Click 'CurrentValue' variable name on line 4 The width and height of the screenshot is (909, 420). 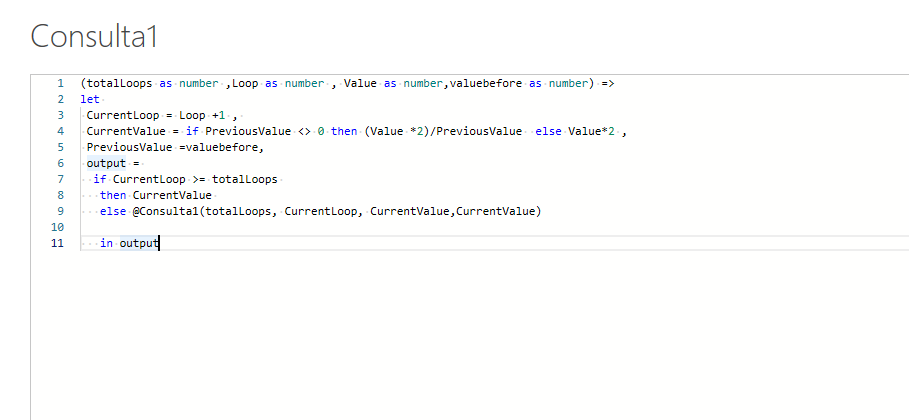point(126,131)
